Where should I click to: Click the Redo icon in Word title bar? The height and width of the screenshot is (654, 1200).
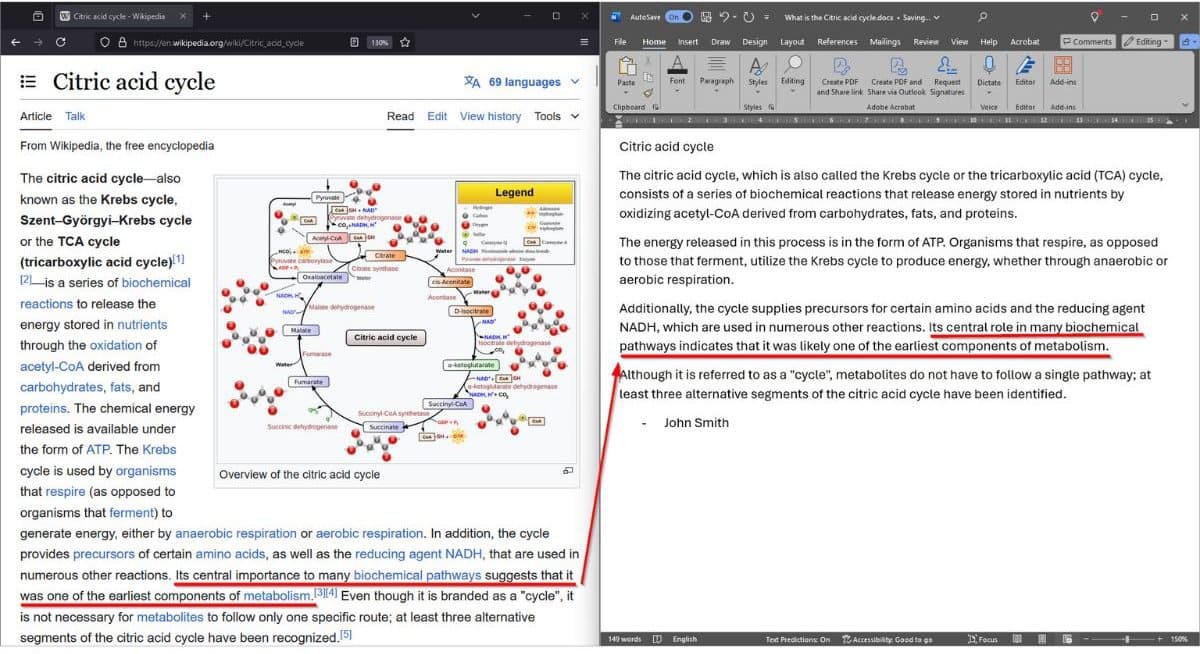coord(748,17)
